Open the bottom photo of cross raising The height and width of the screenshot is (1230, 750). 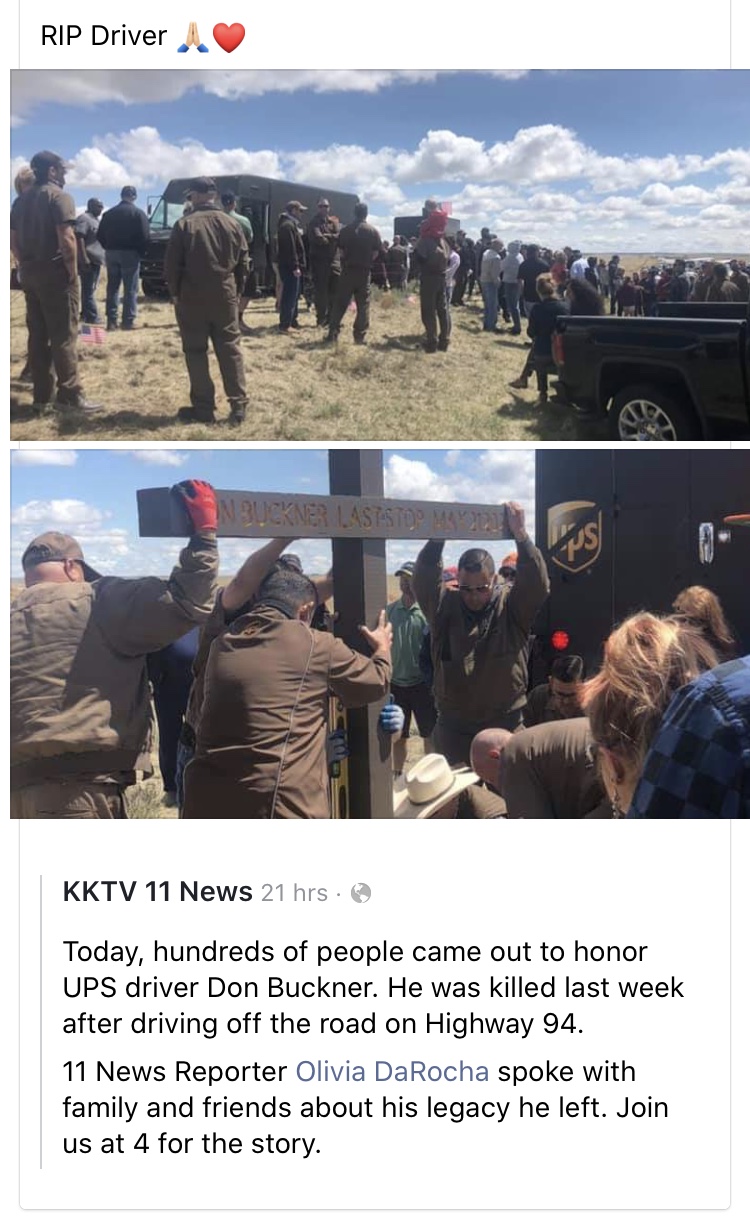click(x=380, y=634)
